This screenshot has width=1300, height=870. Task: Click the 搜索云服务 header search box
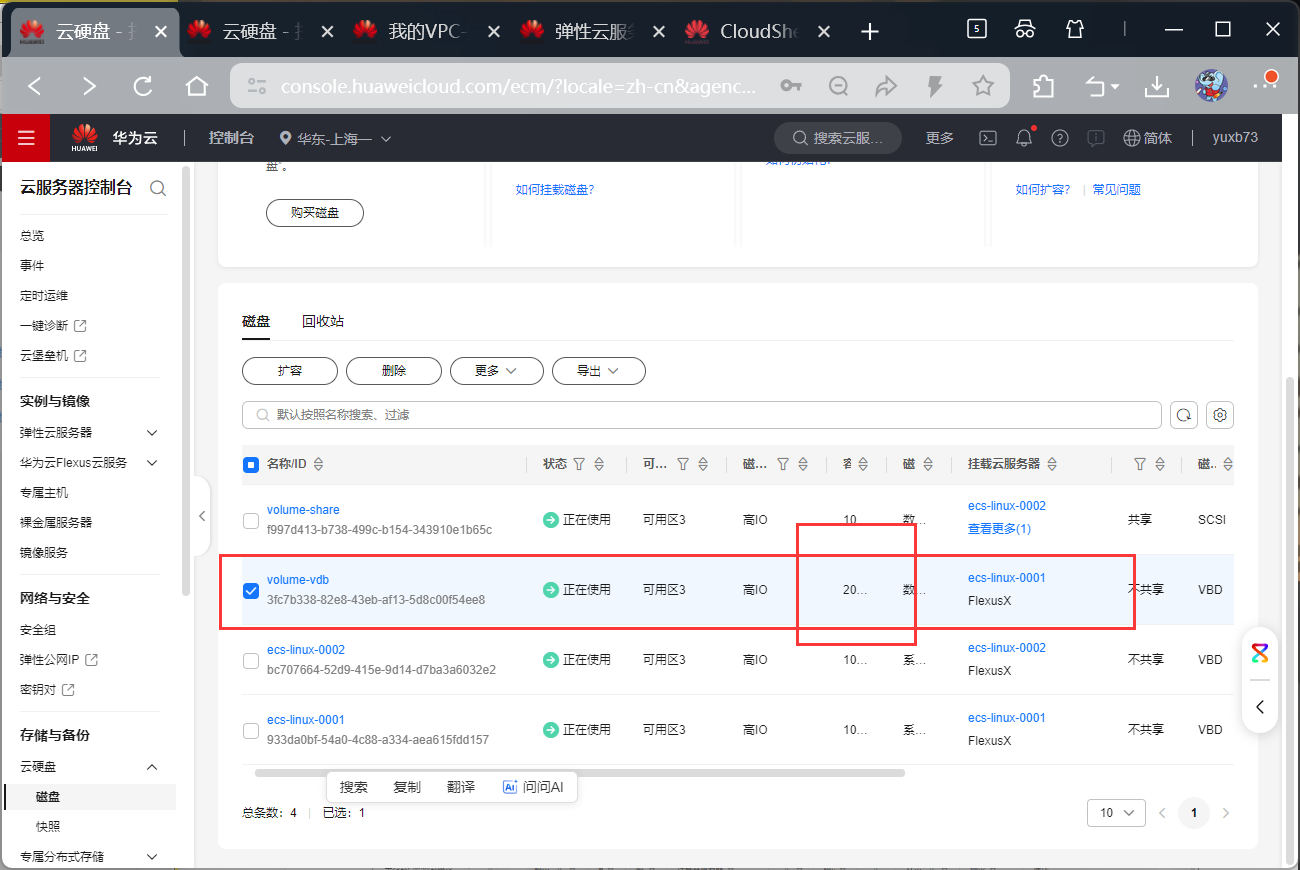click(x=838, y=138)
